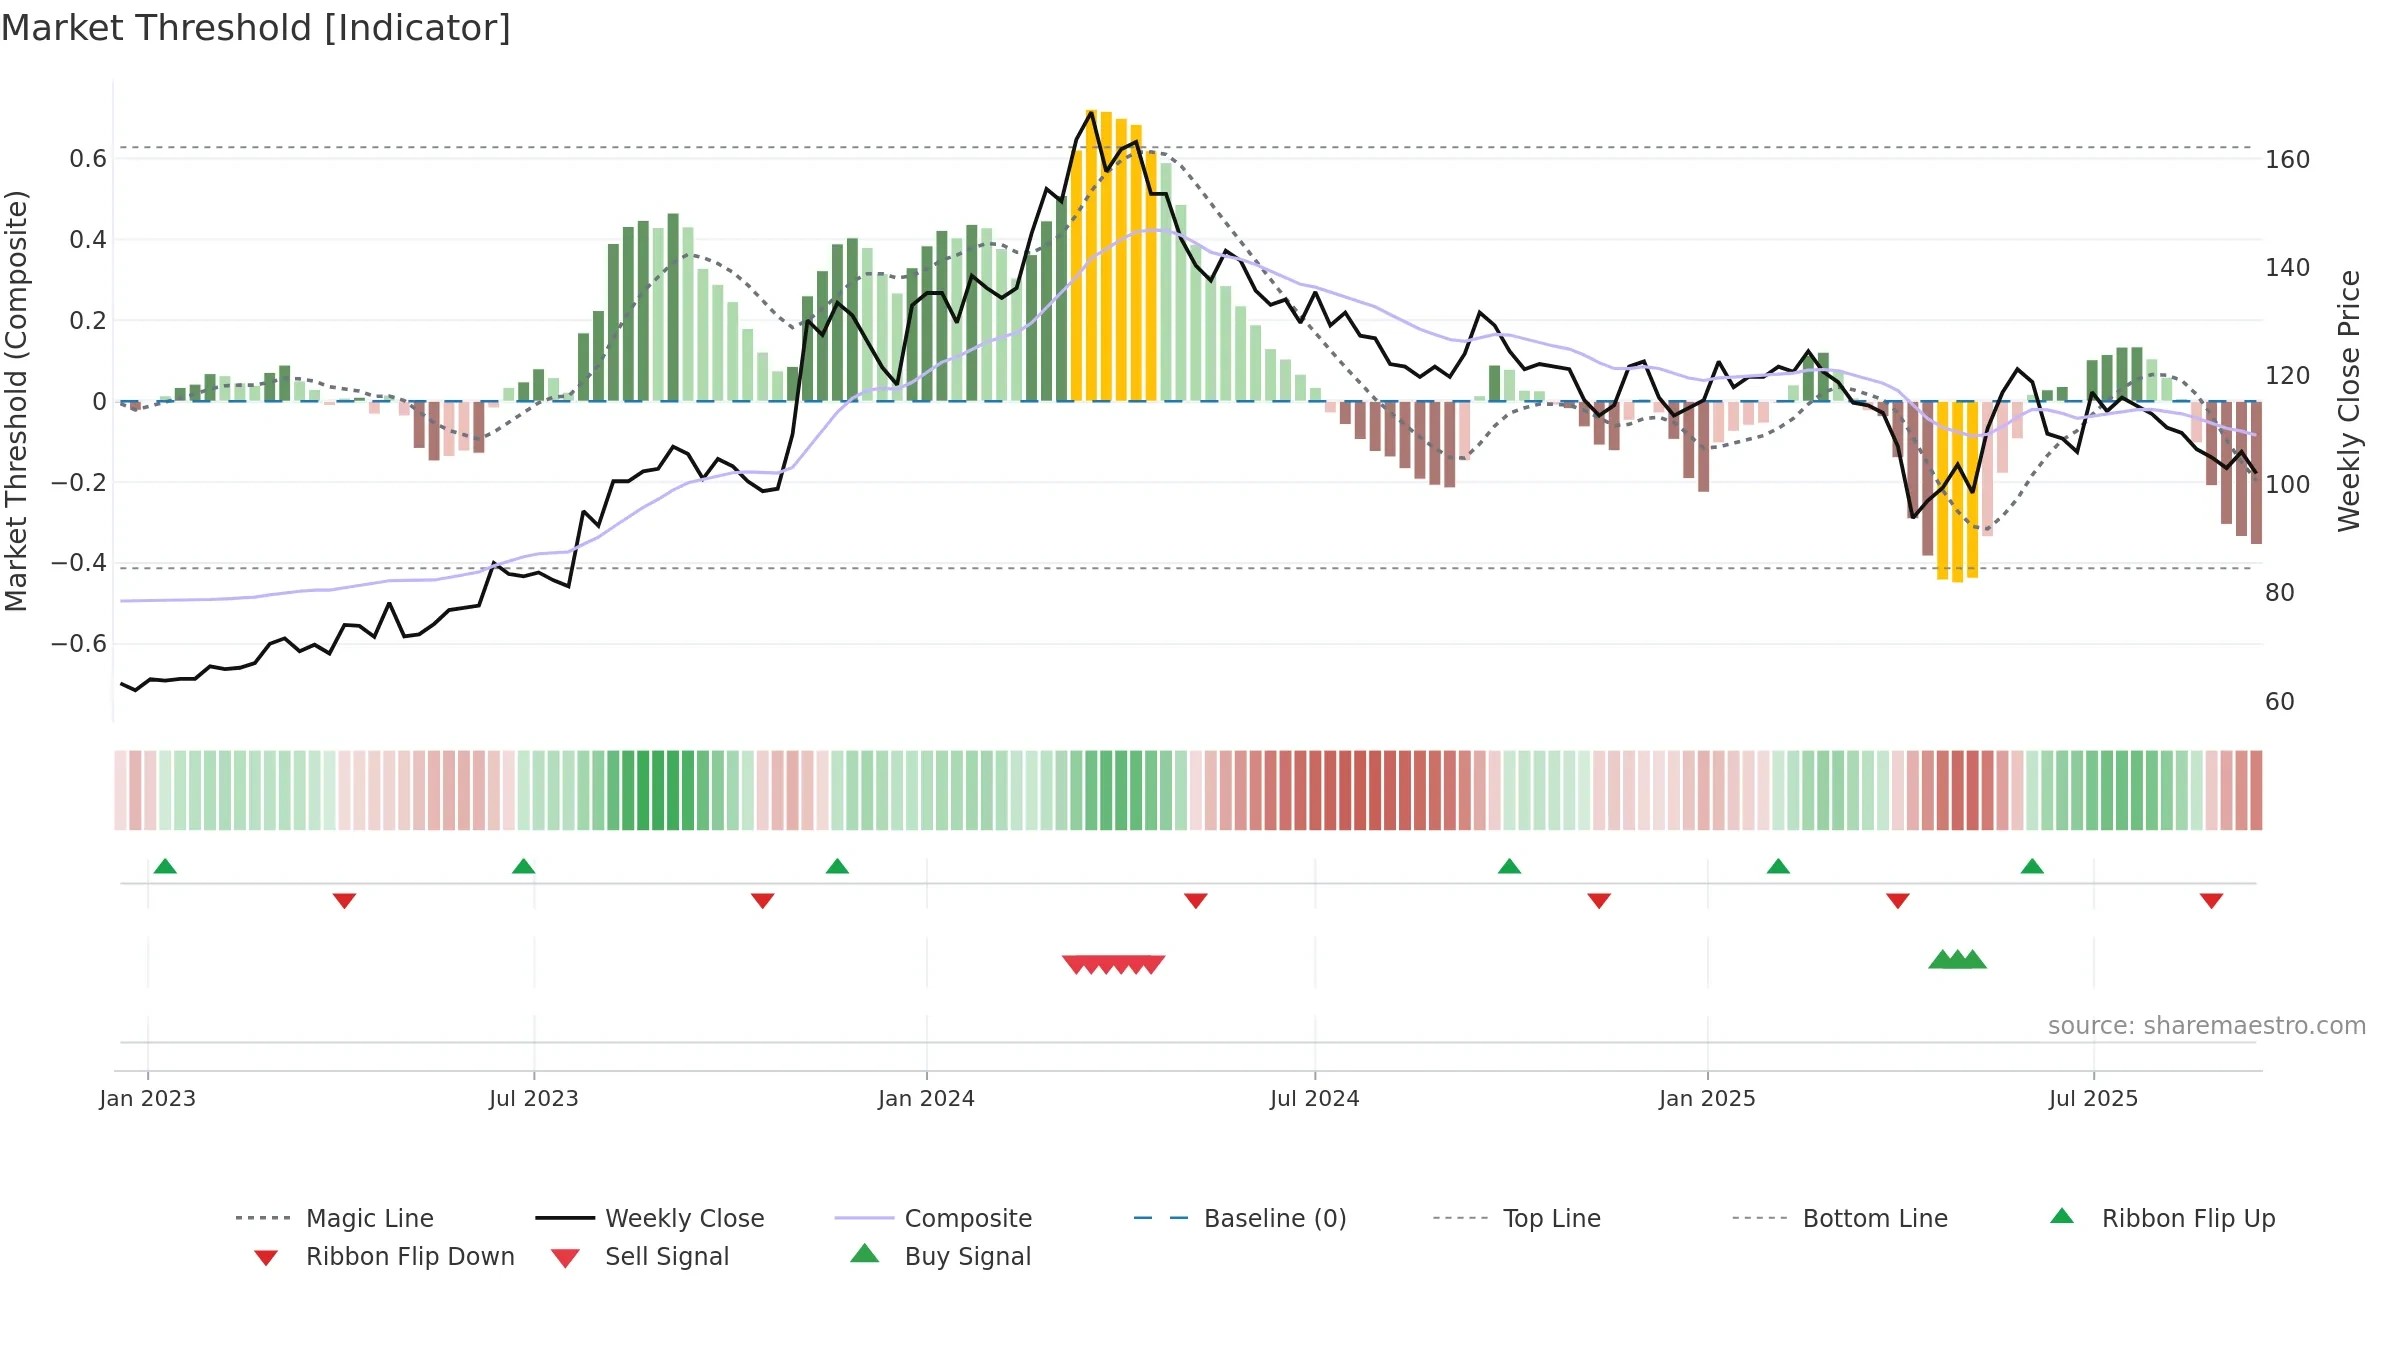The height and width of the screenshot is (1350, 2400).
Task: Click the lowest gold histogram bar in spring 2025
Action: (x=1957, y=492)
